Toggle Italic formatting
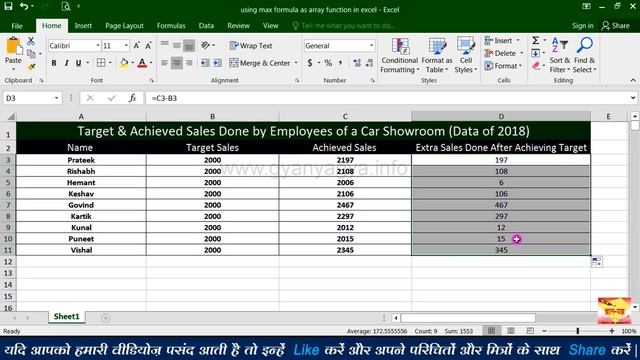The width and height of the screenshot is (640, 360). pos(66,63)
